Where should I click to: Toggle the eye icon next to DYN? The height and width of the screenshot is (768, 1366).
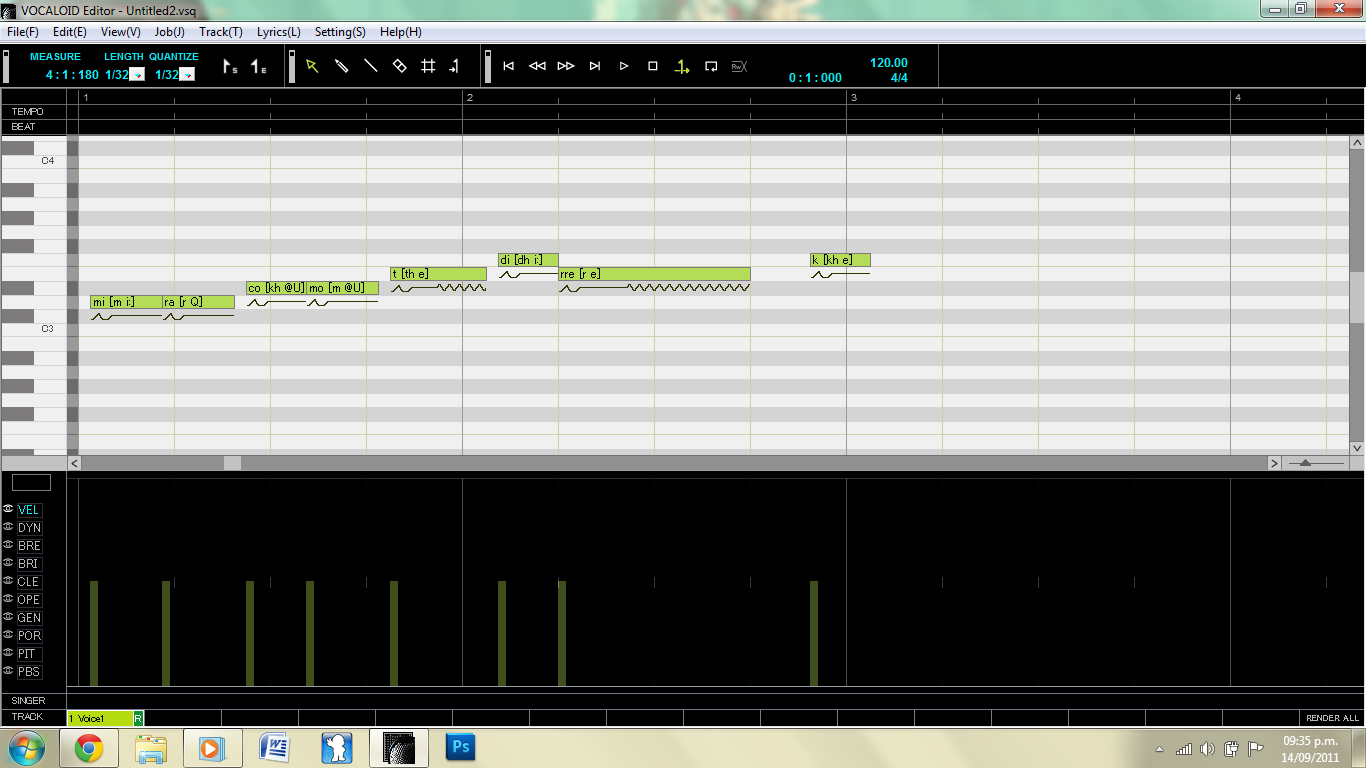click(x=8, y=527)
